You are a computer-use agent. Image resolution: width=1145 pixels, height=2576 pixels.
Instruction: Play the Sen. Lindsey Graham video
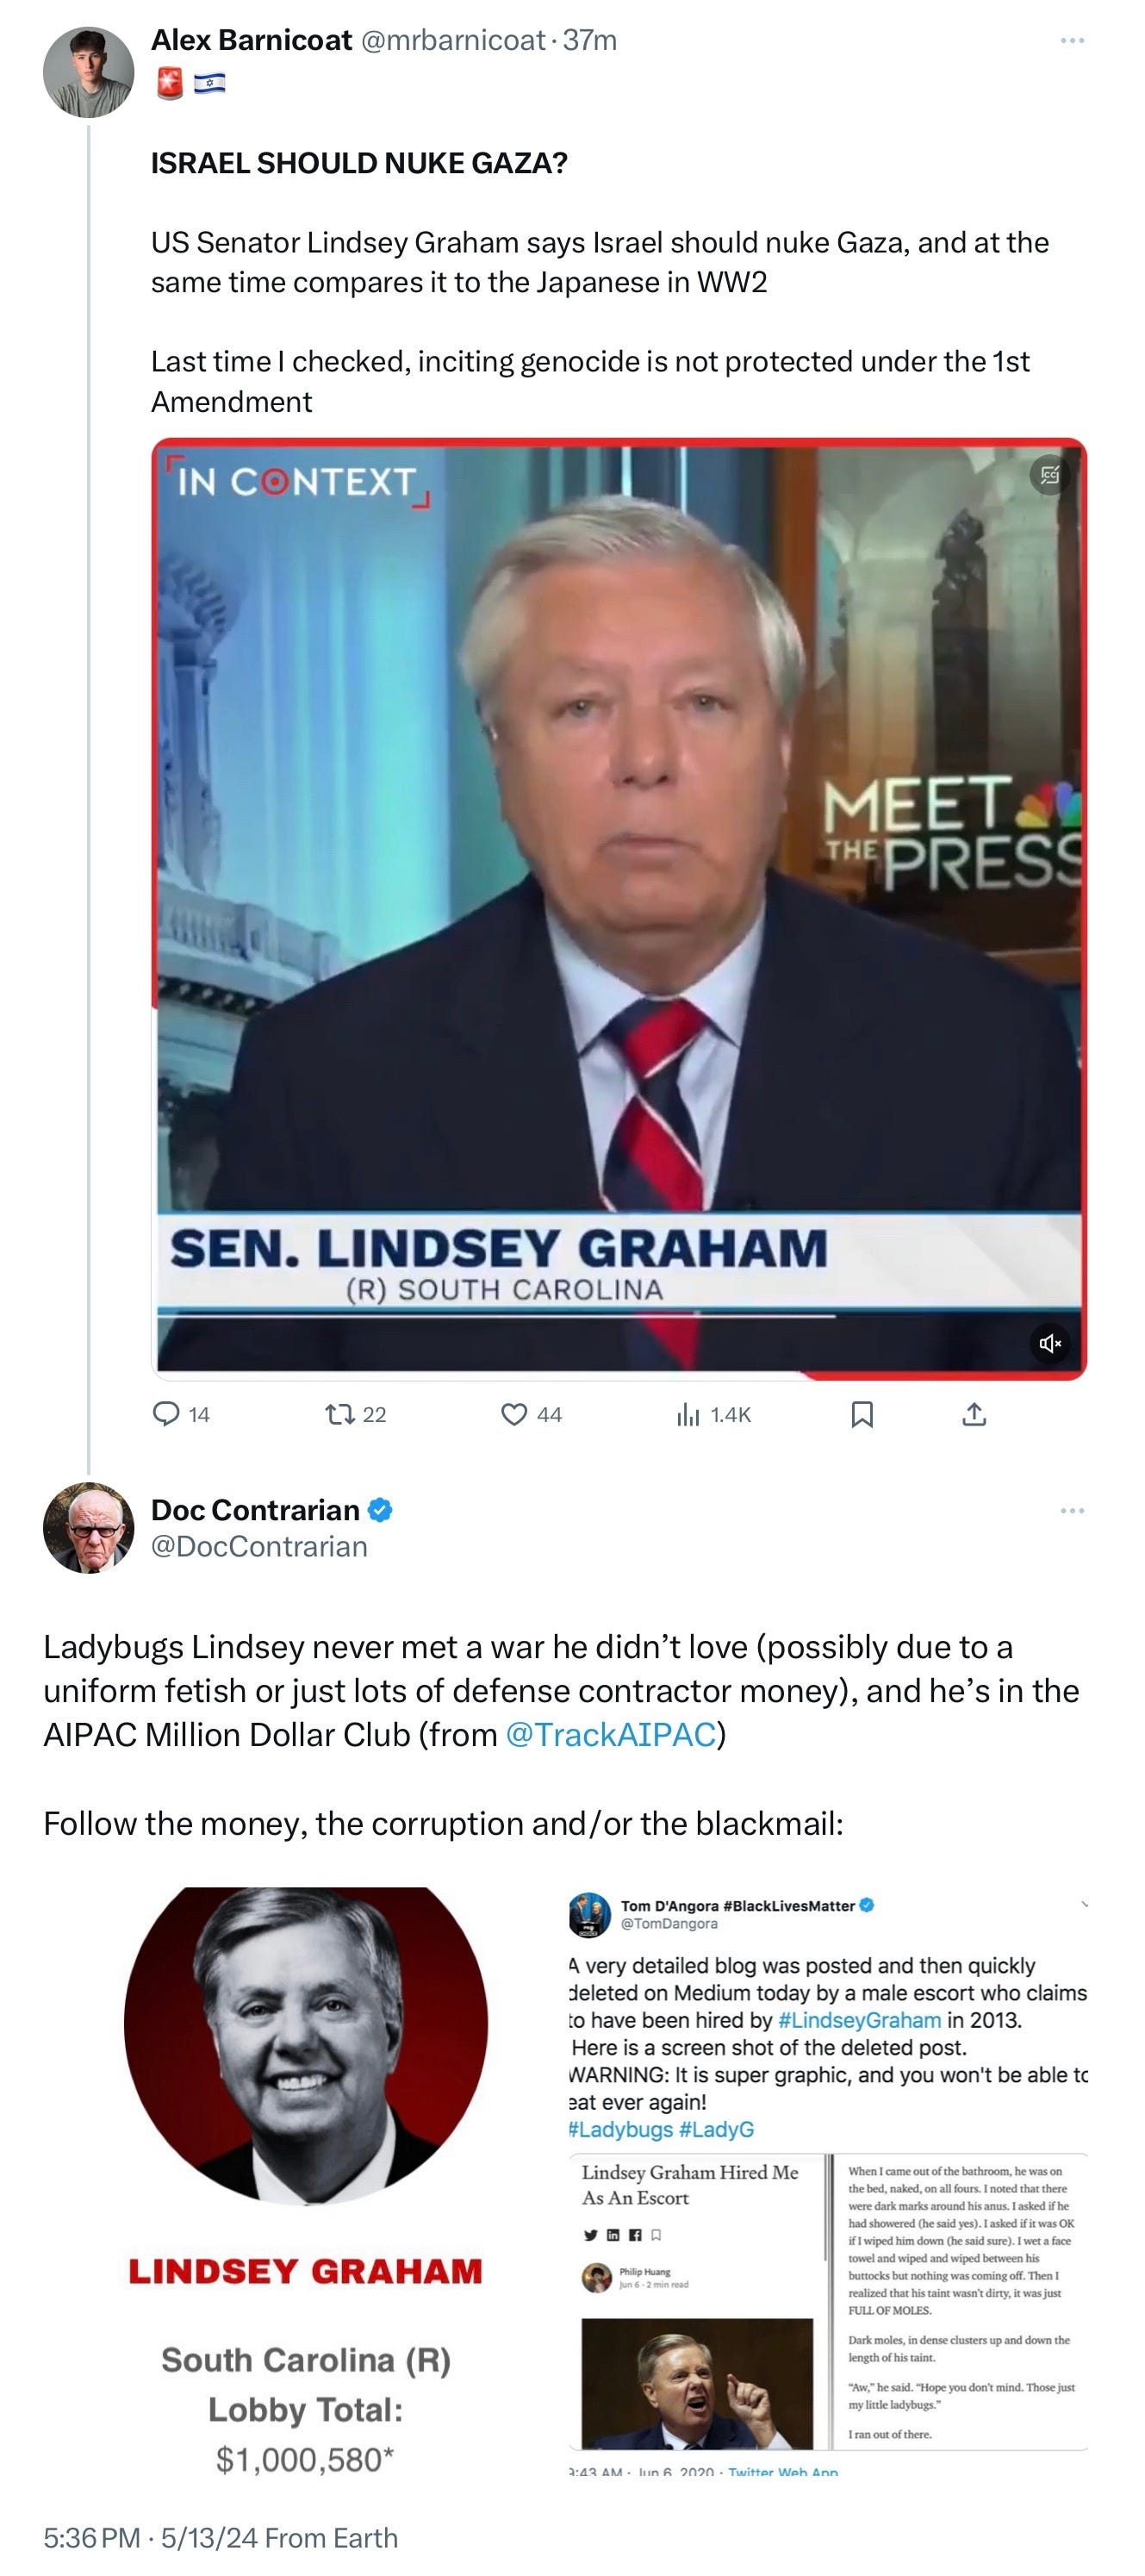[619, 909]
